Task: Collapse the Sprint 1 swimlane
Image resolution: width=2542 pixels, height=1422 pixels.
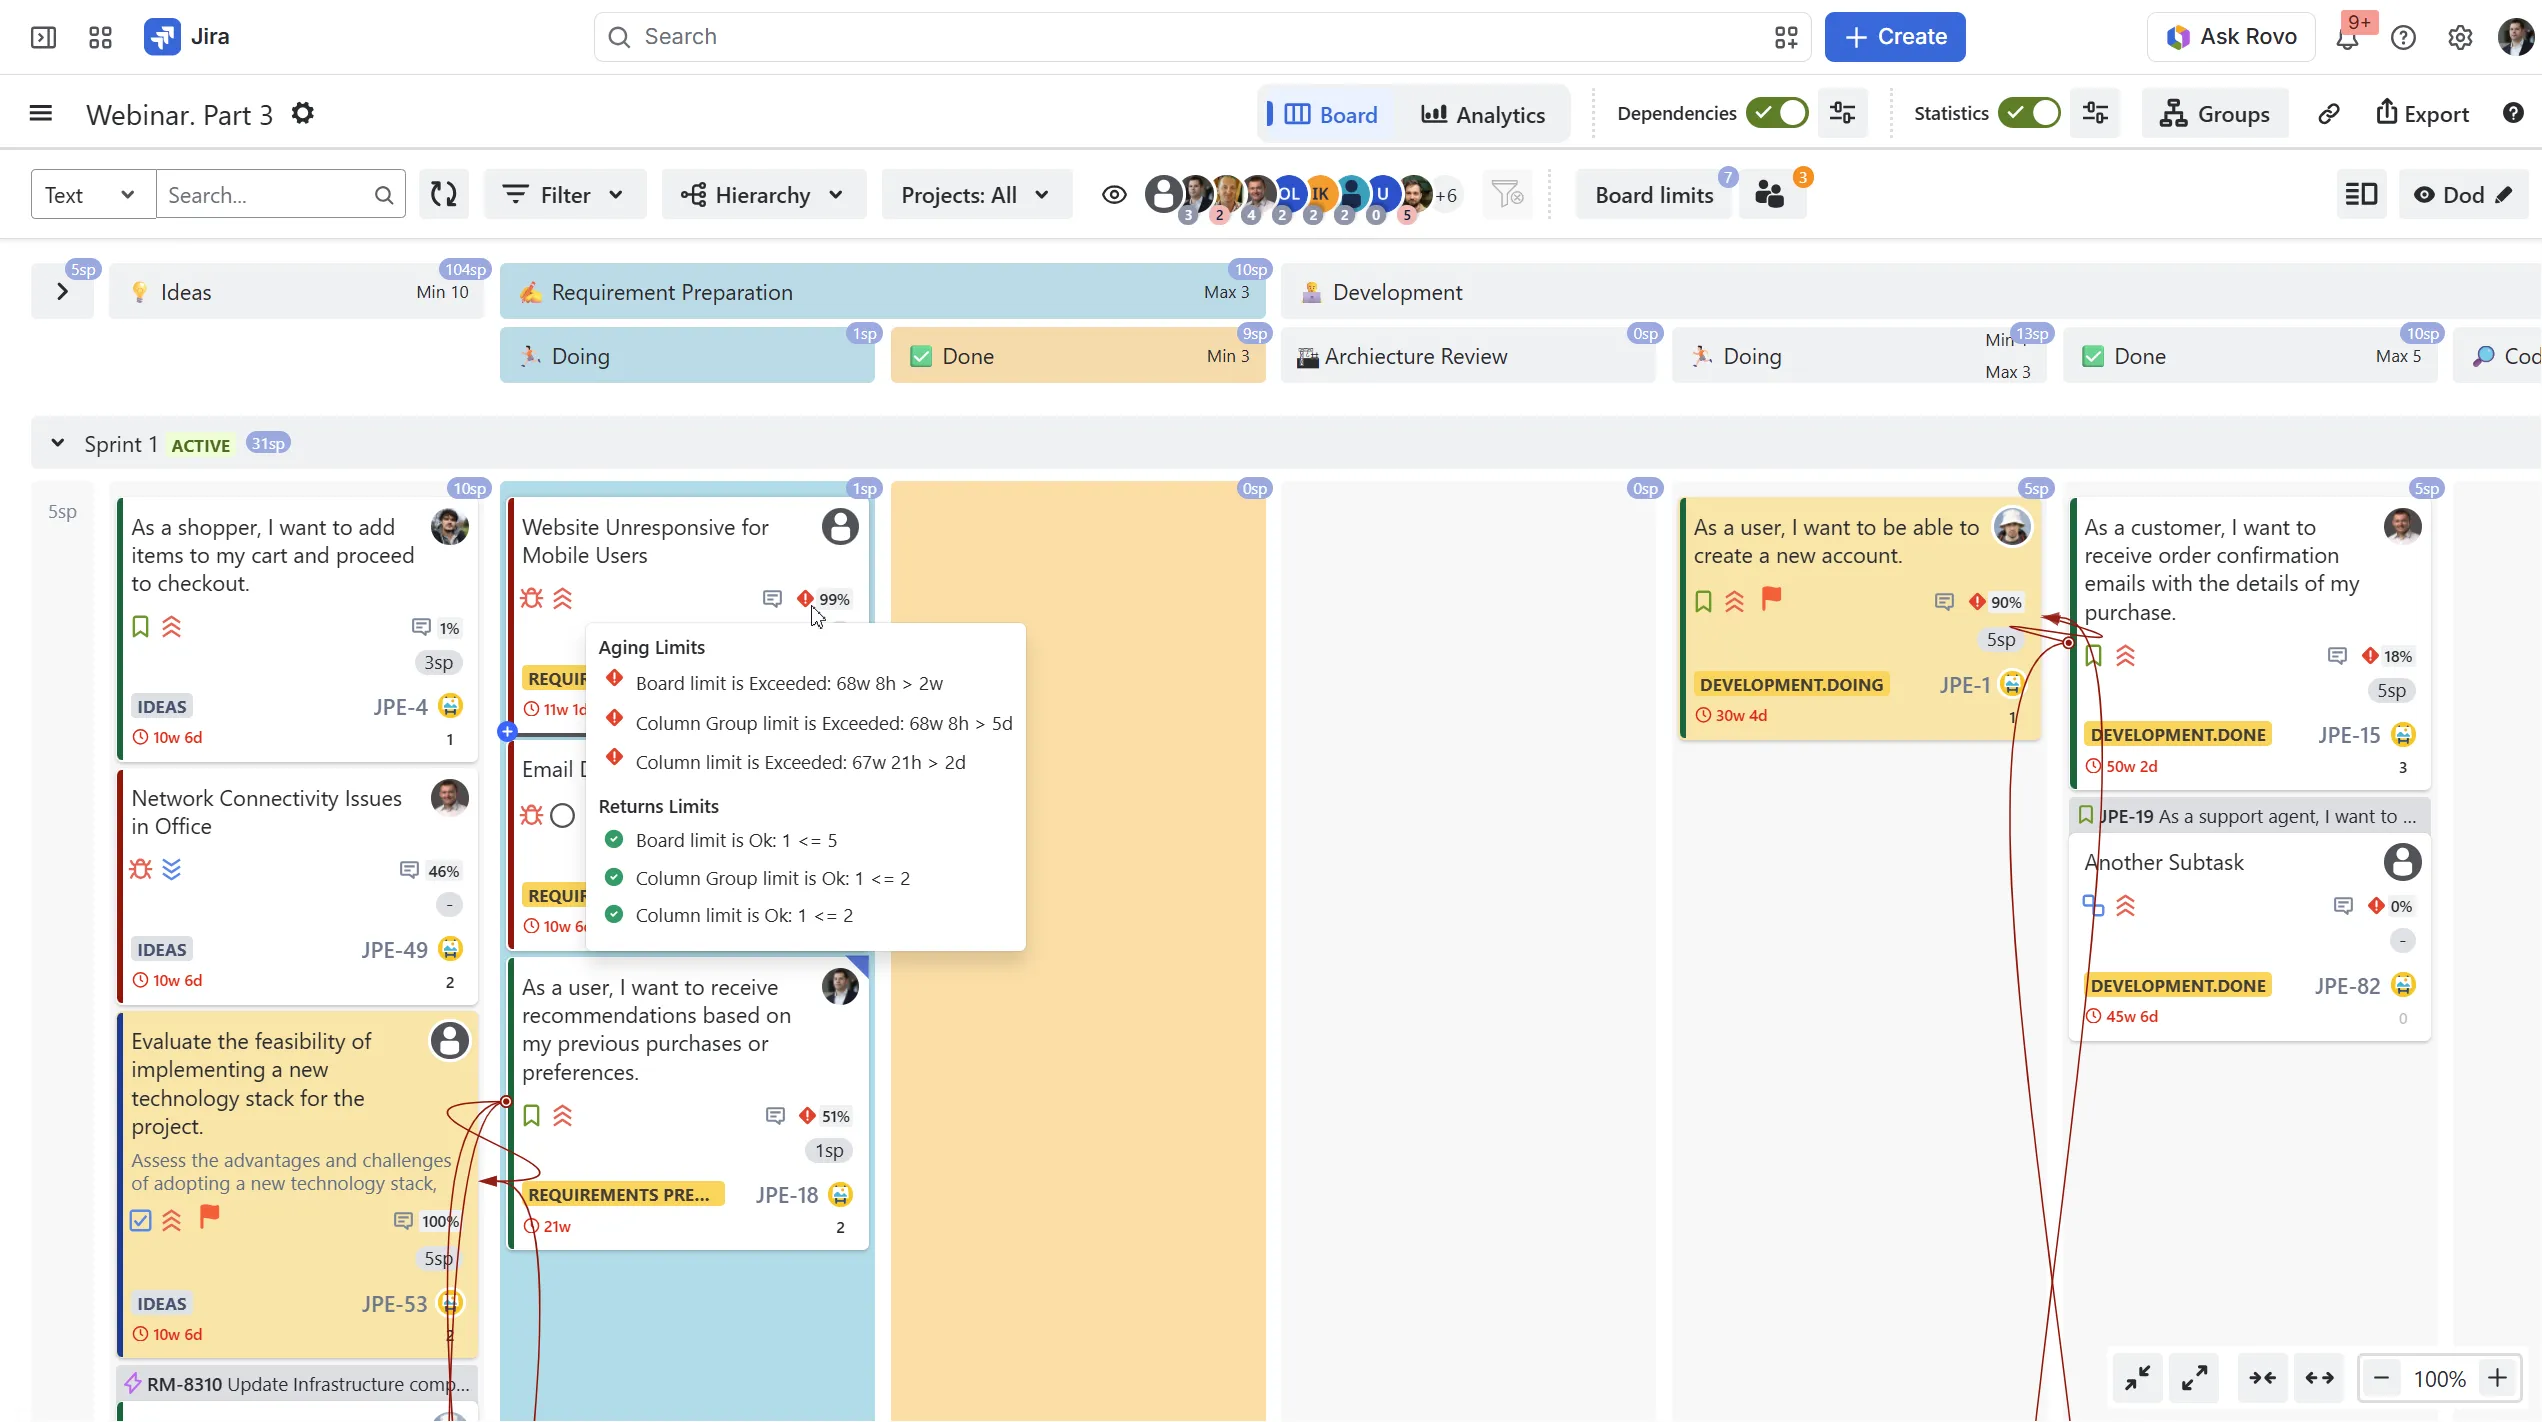Action: pos(58,443)
